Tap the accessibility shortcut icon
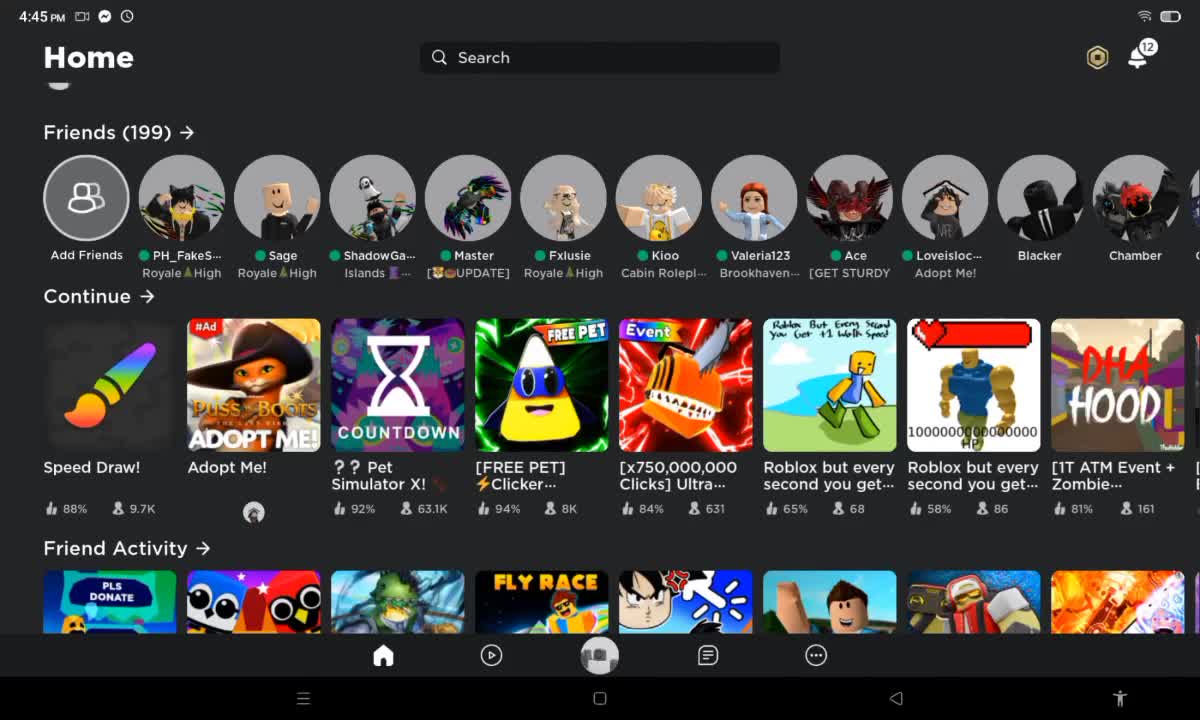This screenshot has height=720, width=1200. point(1120,699)
